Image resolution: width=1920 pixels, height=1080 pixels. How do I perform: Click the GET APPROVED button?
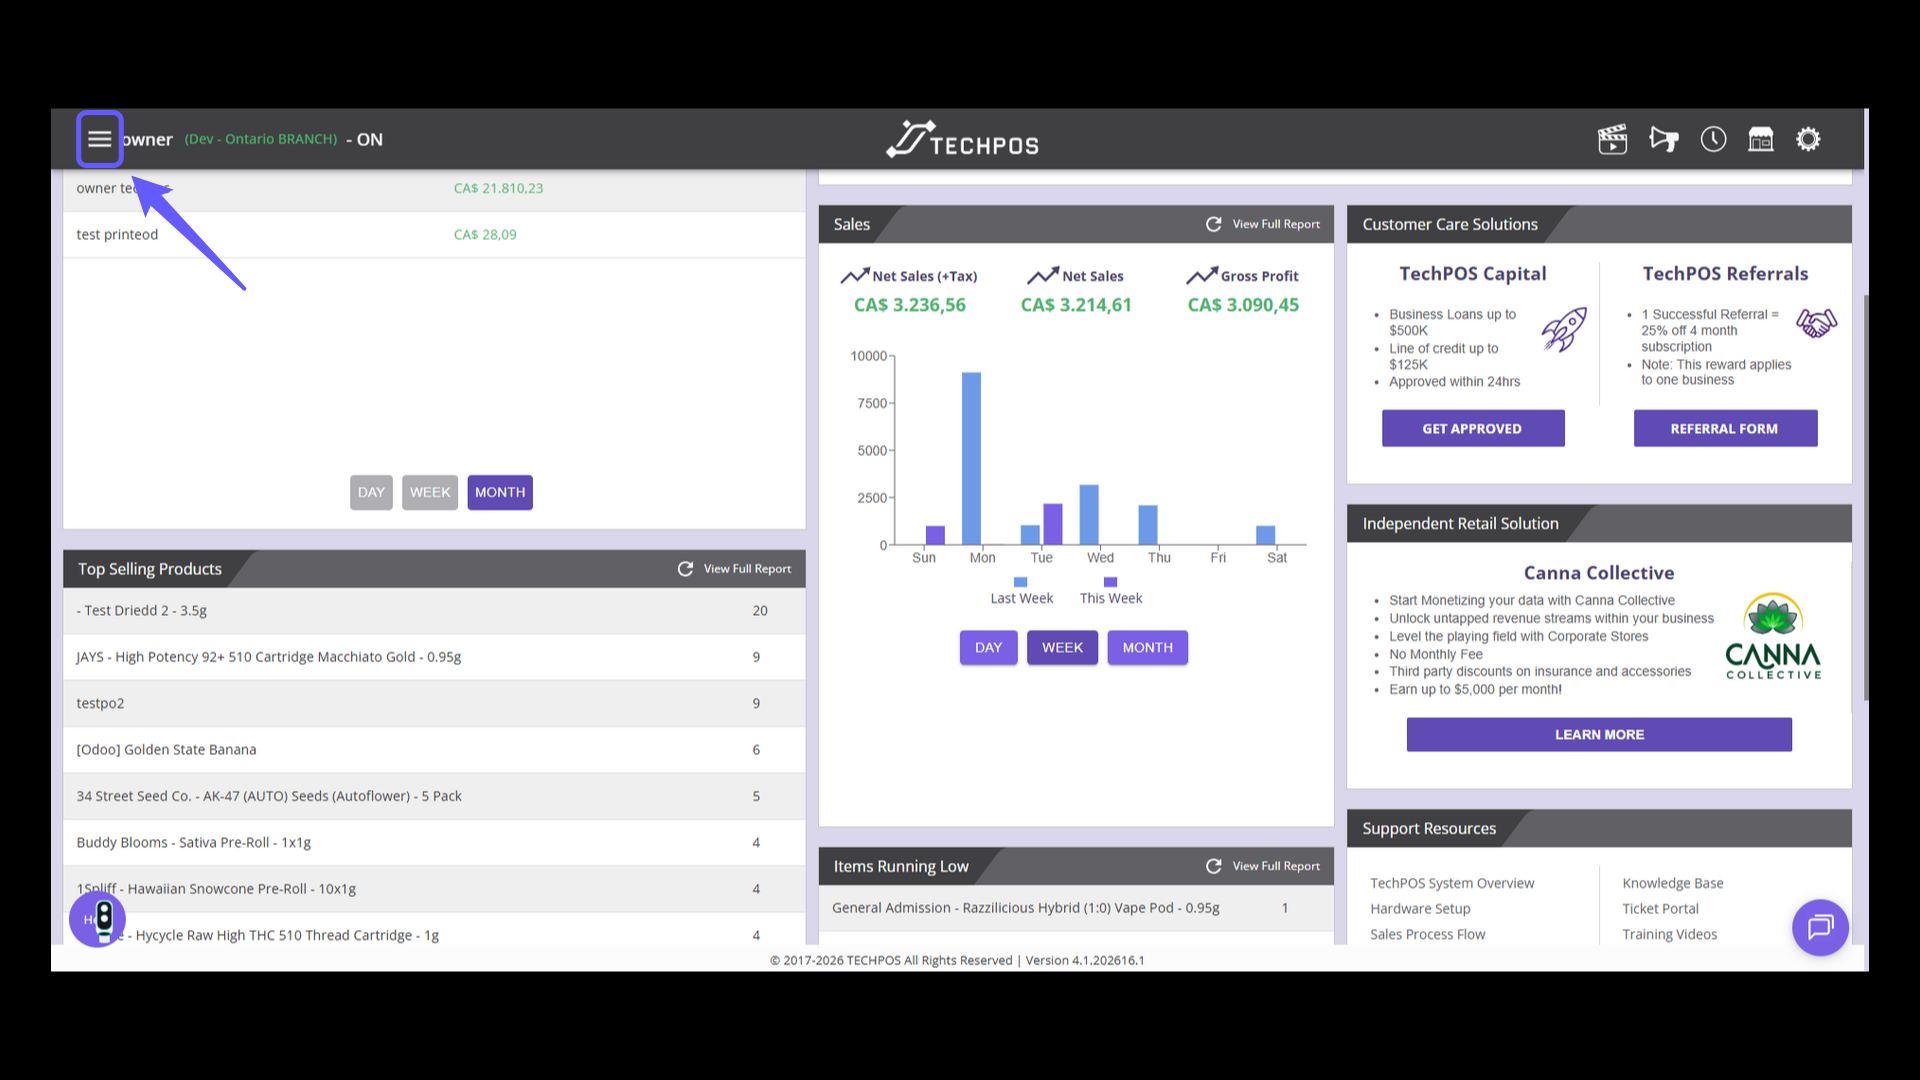tap(1472, 428)
